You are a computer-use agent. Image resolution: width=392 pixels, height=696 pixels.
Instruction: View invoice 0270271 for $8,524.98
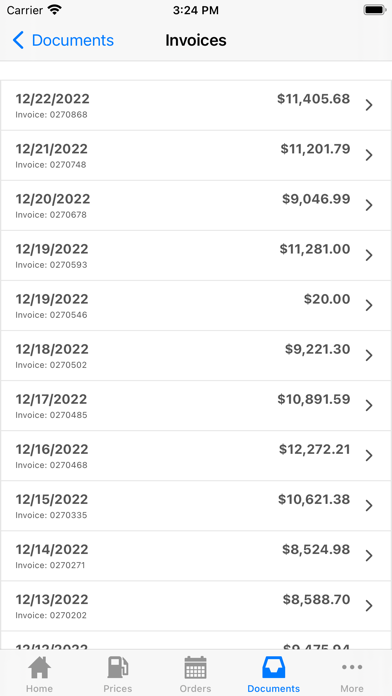(x=196, y=556)
